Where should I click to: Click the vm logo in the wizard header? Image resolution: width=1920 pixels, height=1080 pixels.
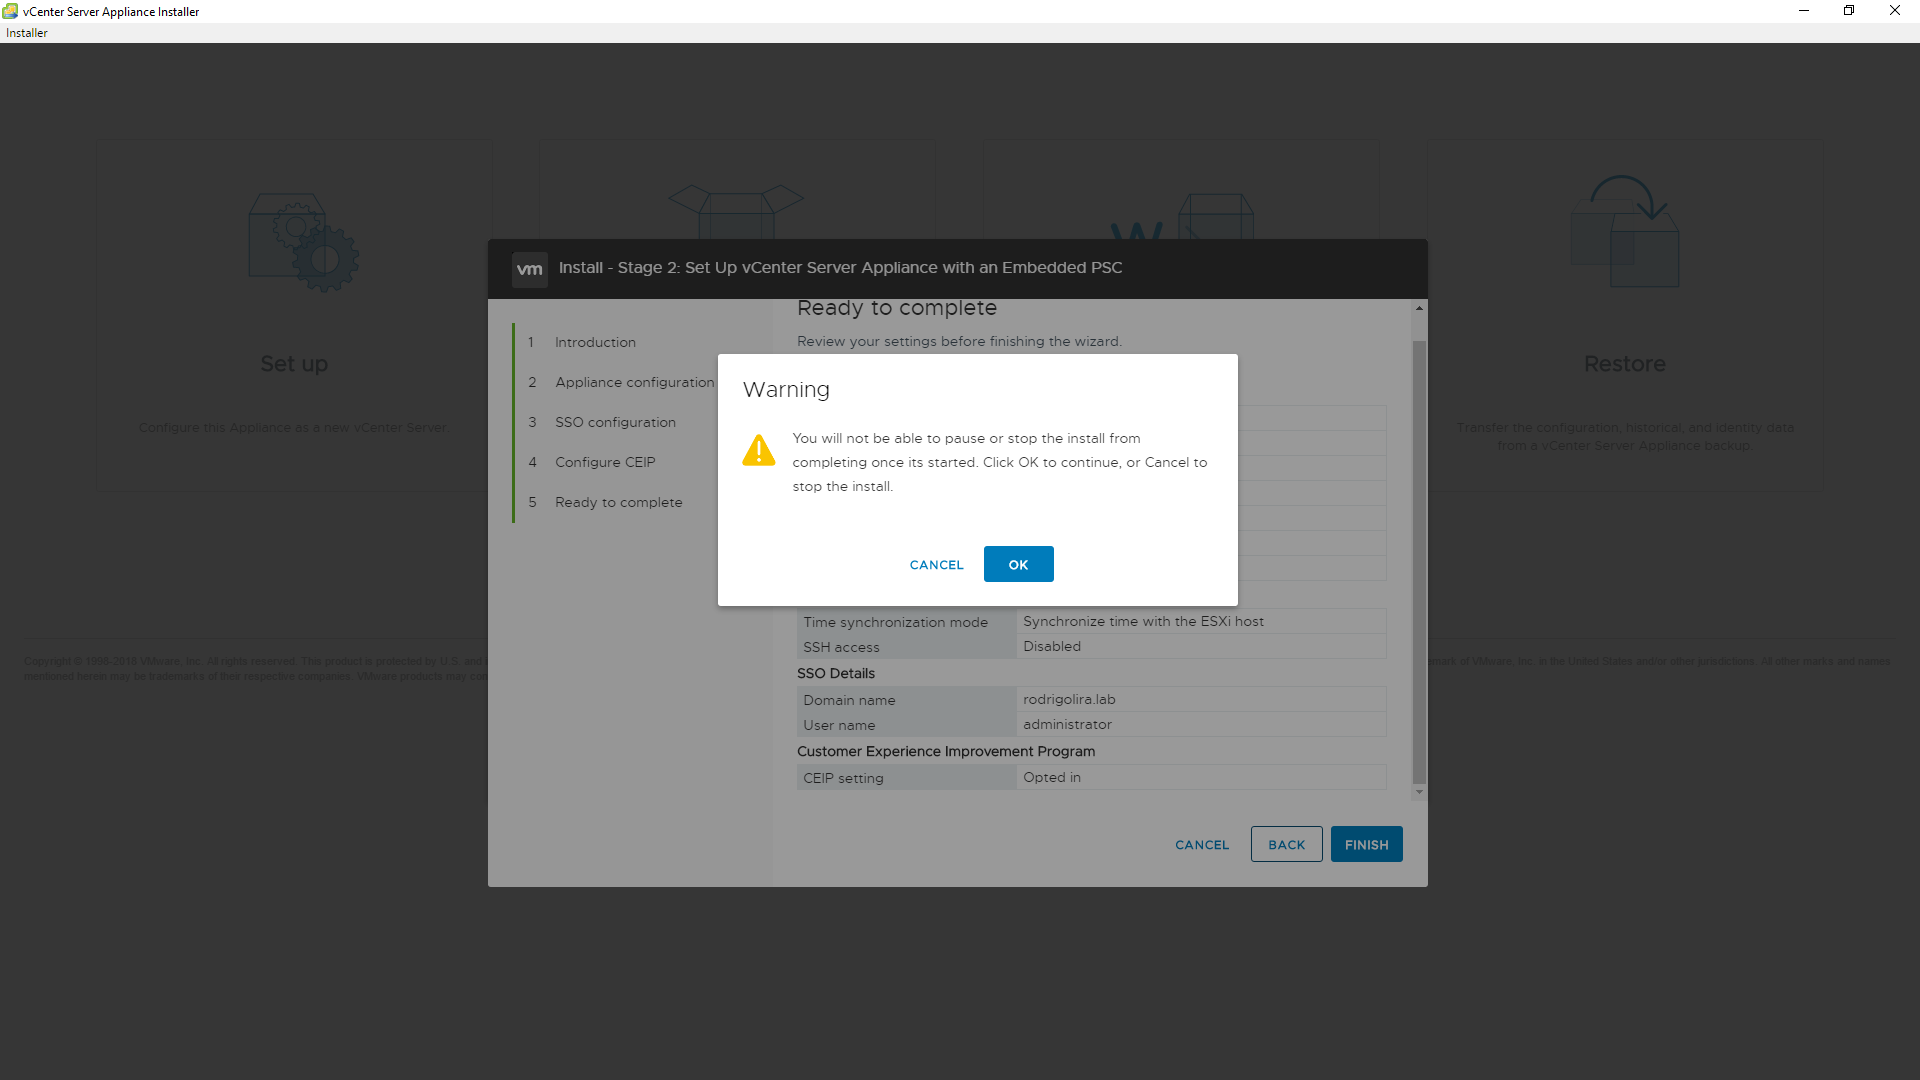529,269
